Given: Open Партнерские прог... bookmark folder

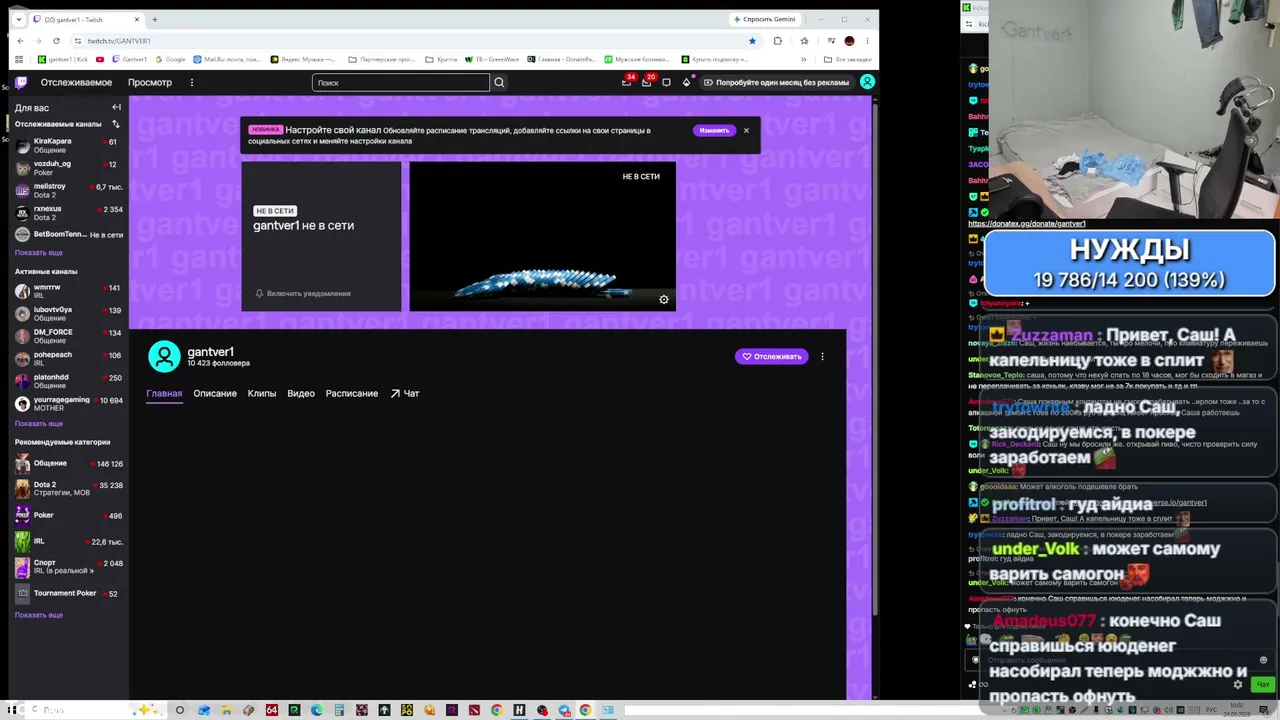Looking at the screenshot, I should point(382,59).
